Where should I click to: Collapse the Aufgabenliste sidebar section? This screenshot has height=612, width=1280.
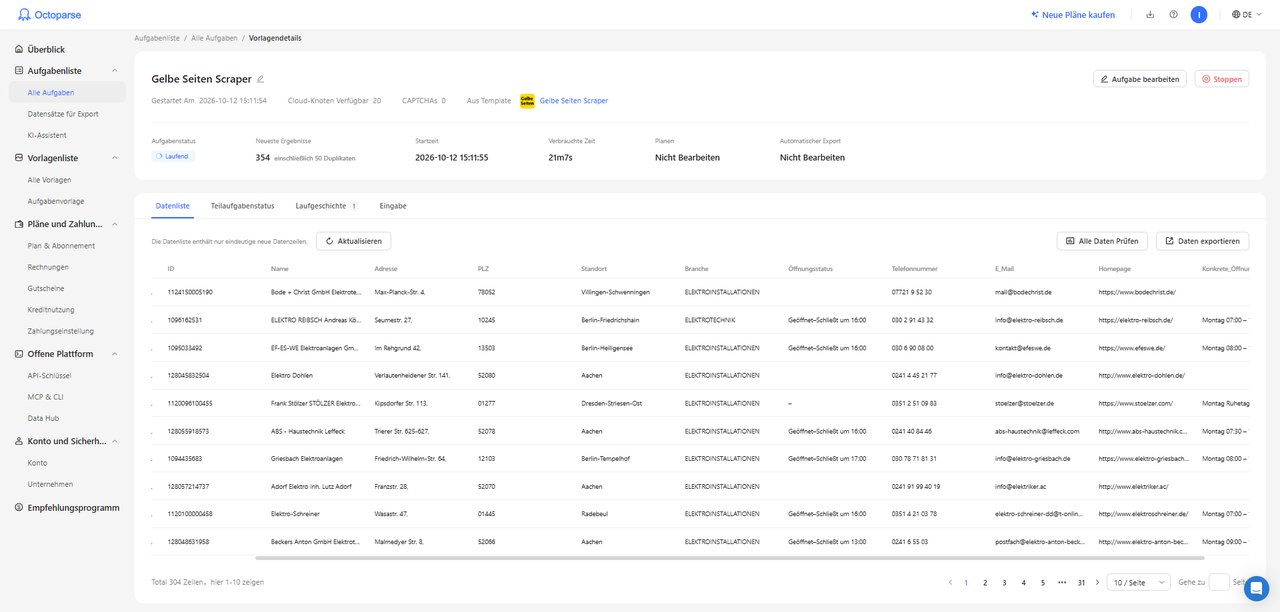(x=115, y=71)
